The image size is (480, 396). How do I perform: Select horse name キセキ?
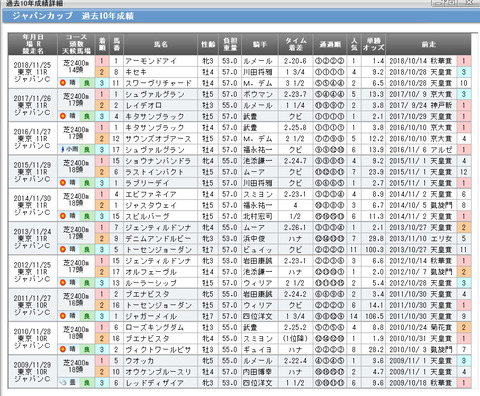136,72
